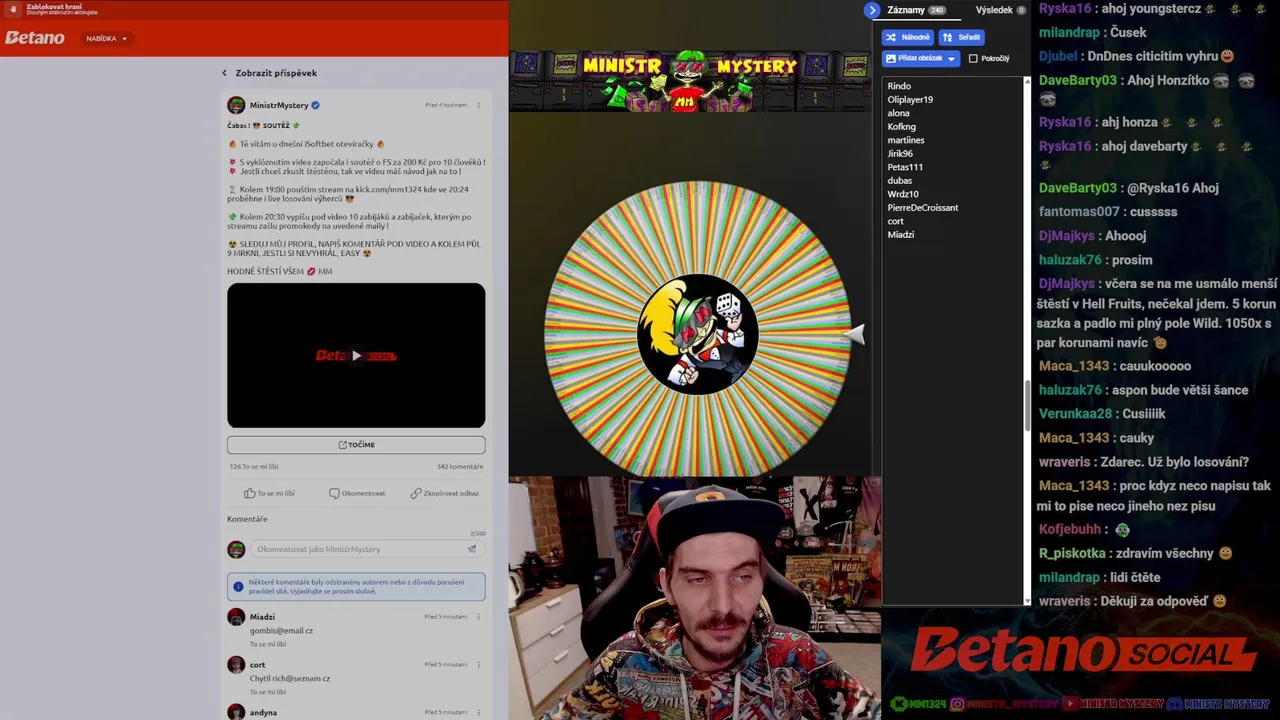Click entry Rindo in list
Screen dimensions: 1280x720
899,86
